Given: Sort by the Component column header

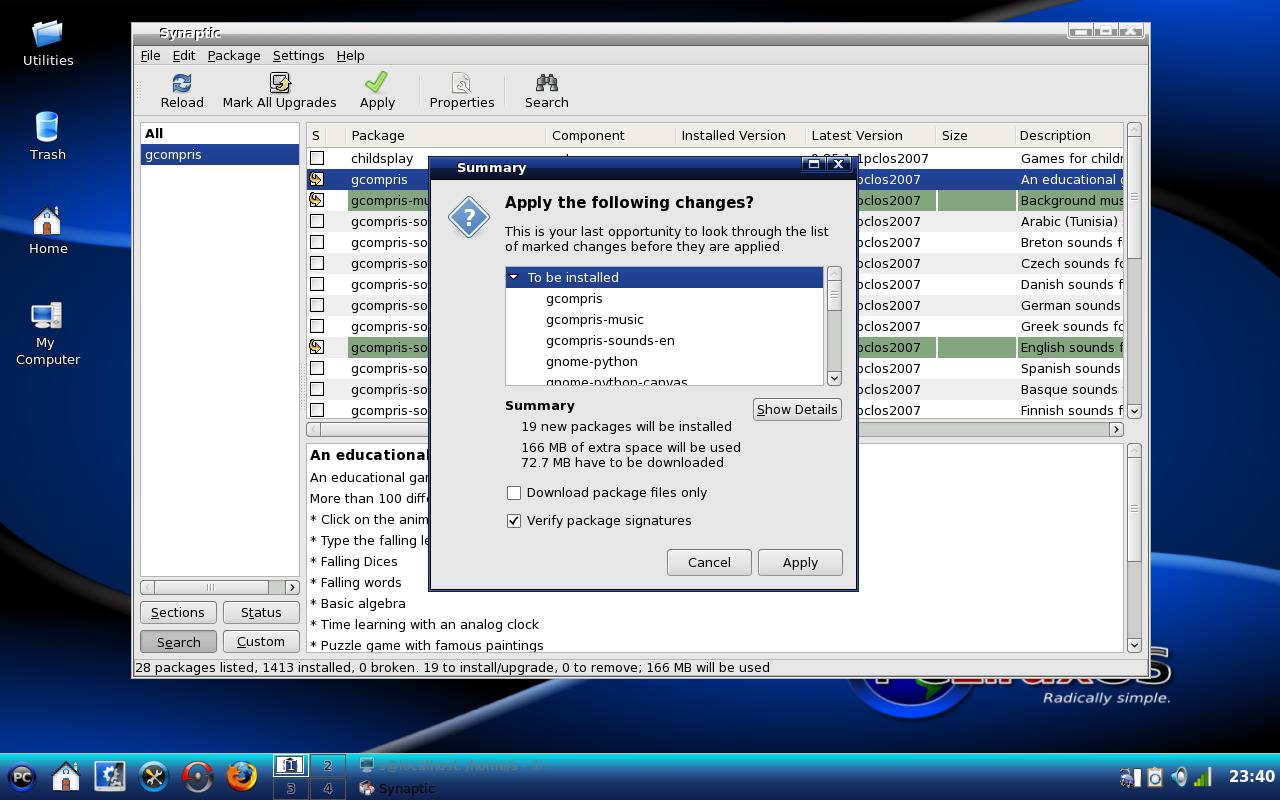Looking at the screenshot, I should [610, 135].
